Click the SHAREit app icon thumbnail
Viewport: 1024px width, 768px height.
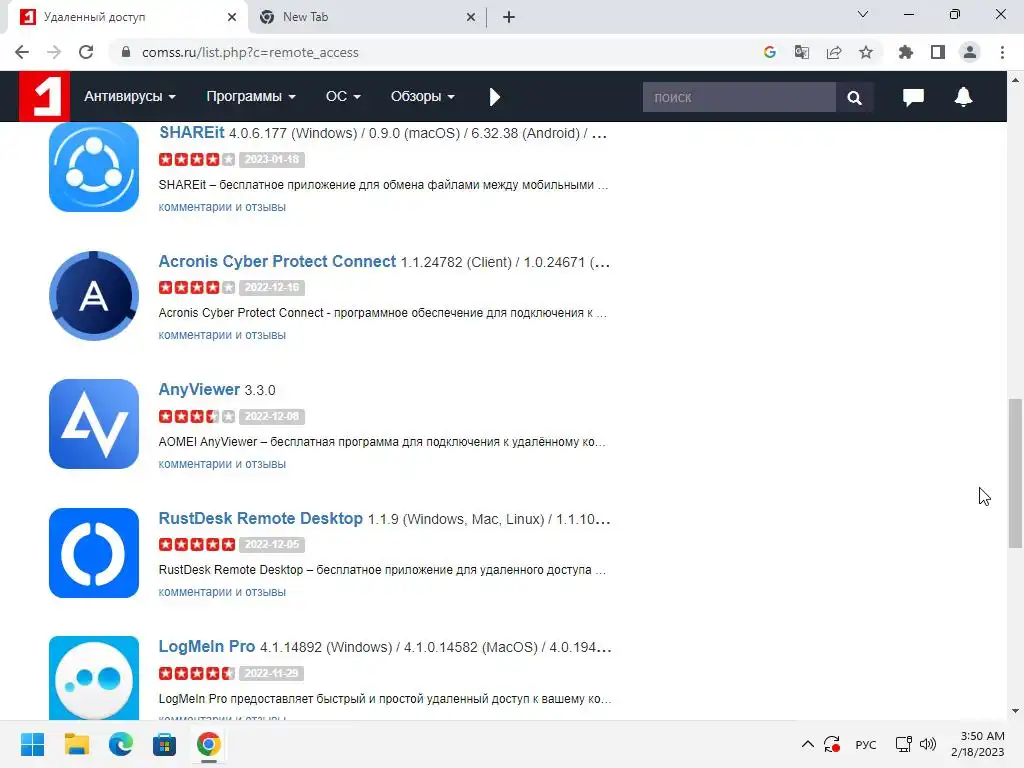coord(94,167)
